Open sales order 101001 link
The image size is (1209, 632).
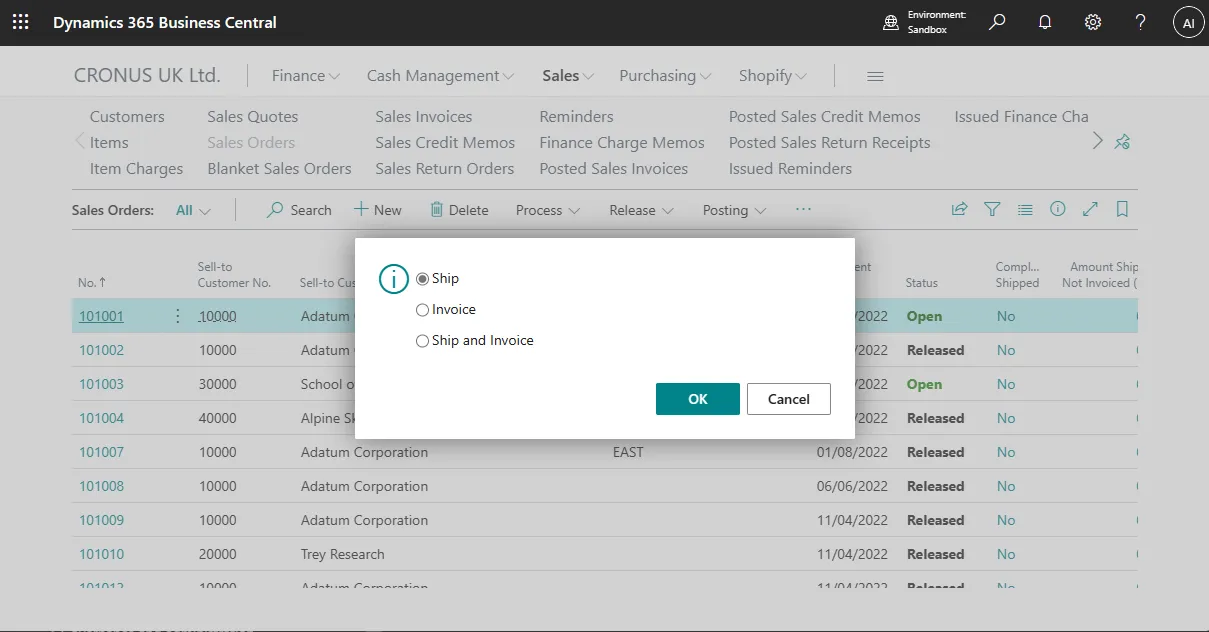point(102,316)
